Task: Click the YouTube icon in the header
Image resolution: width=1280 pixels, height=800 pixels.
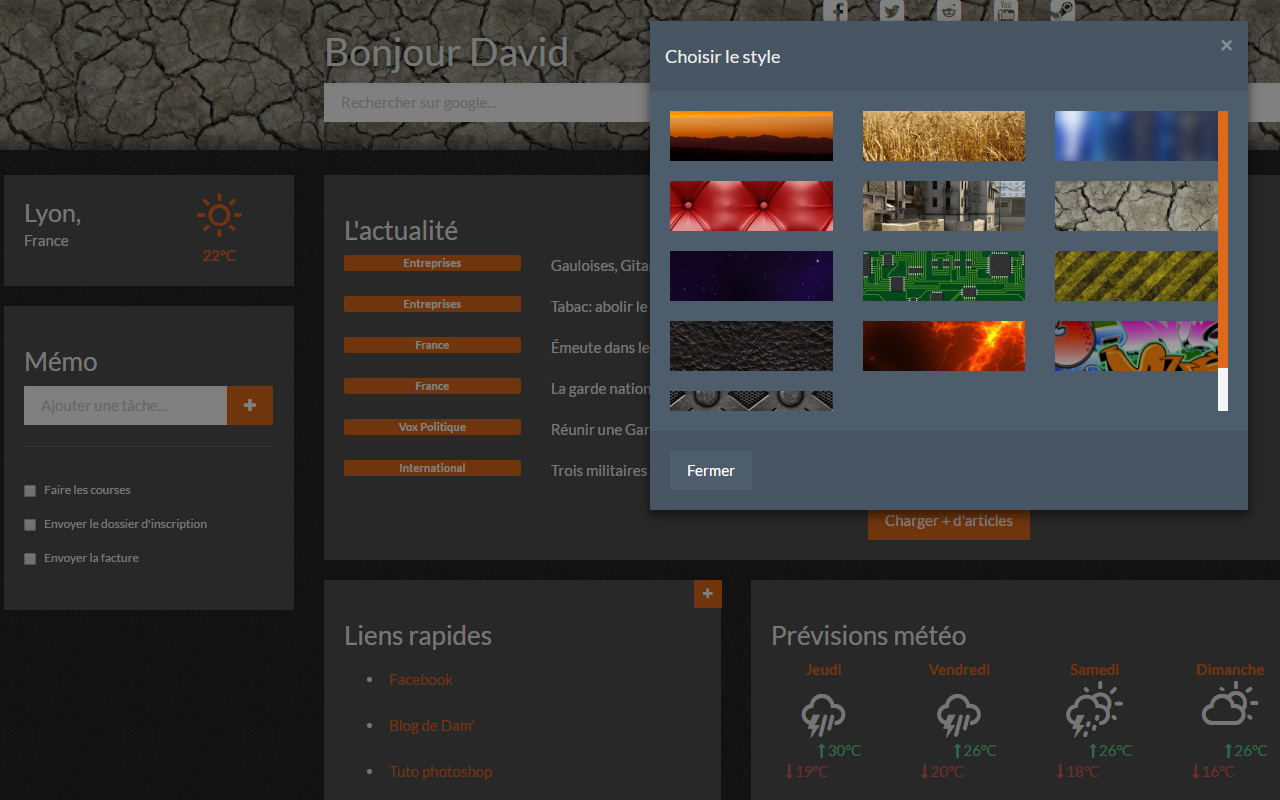Action: click(1006, 10)
